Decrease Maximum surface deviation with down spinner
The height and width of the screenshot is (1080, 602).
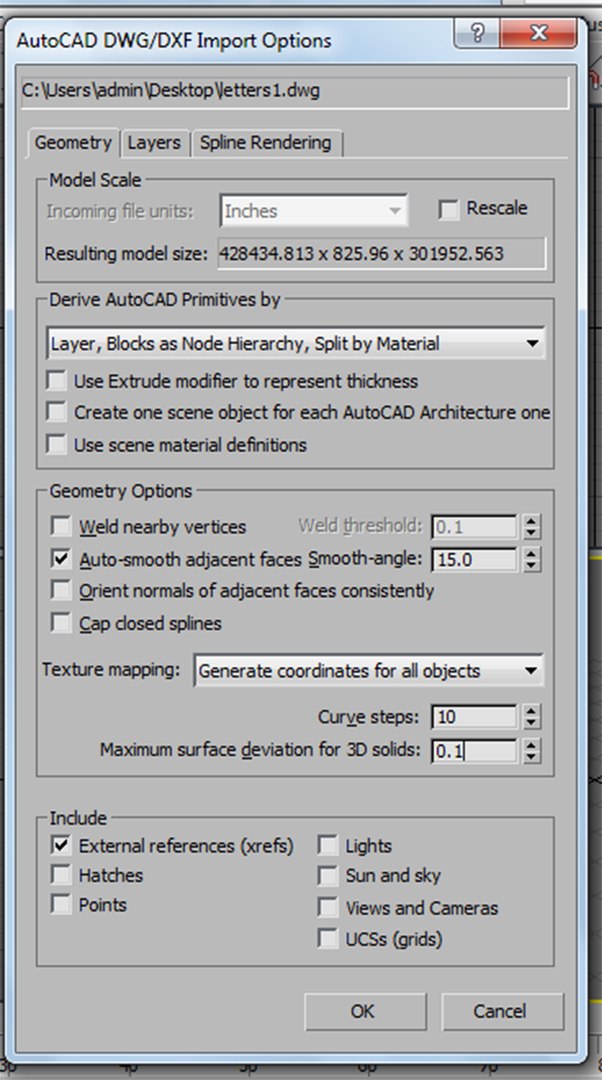531,757
